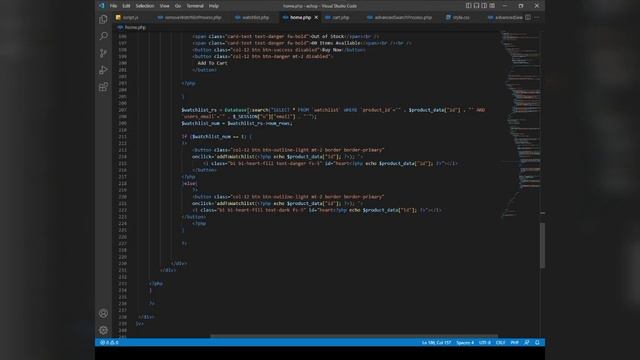Toggle secondary side bar layout icon
The height and width of the screenshot is (360, 640).
pyautogui.click(x=484, y=6)
